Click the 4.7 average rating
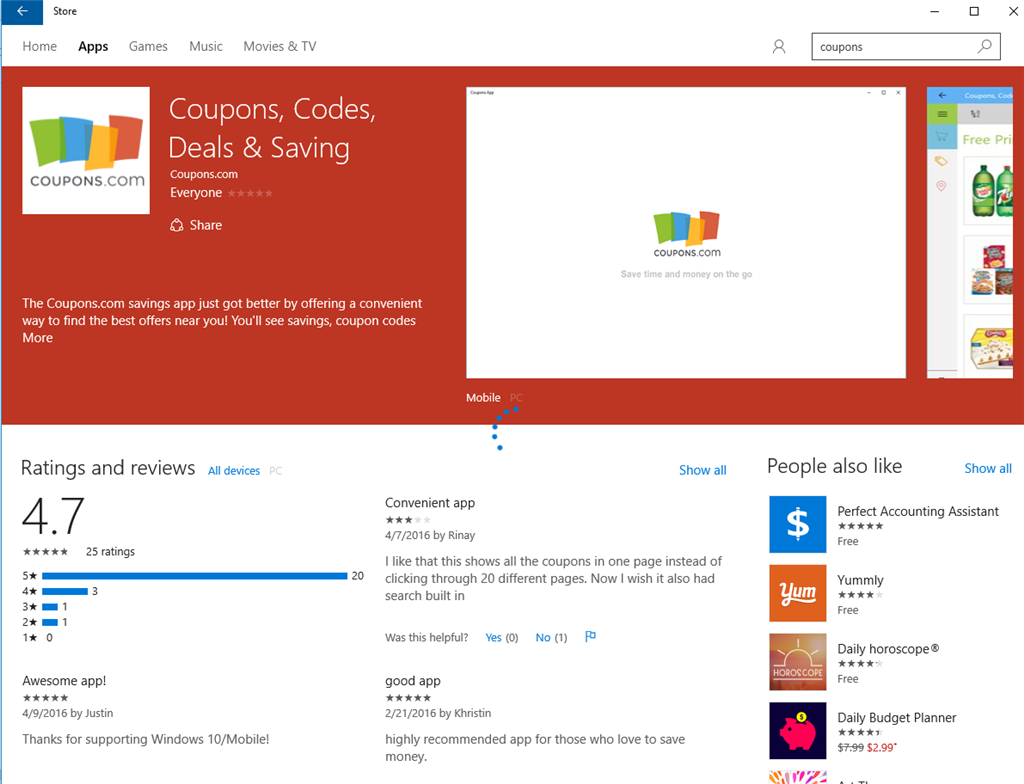Image resolution: width=1024 pixels, height=784 pixels. coord(53,515)
